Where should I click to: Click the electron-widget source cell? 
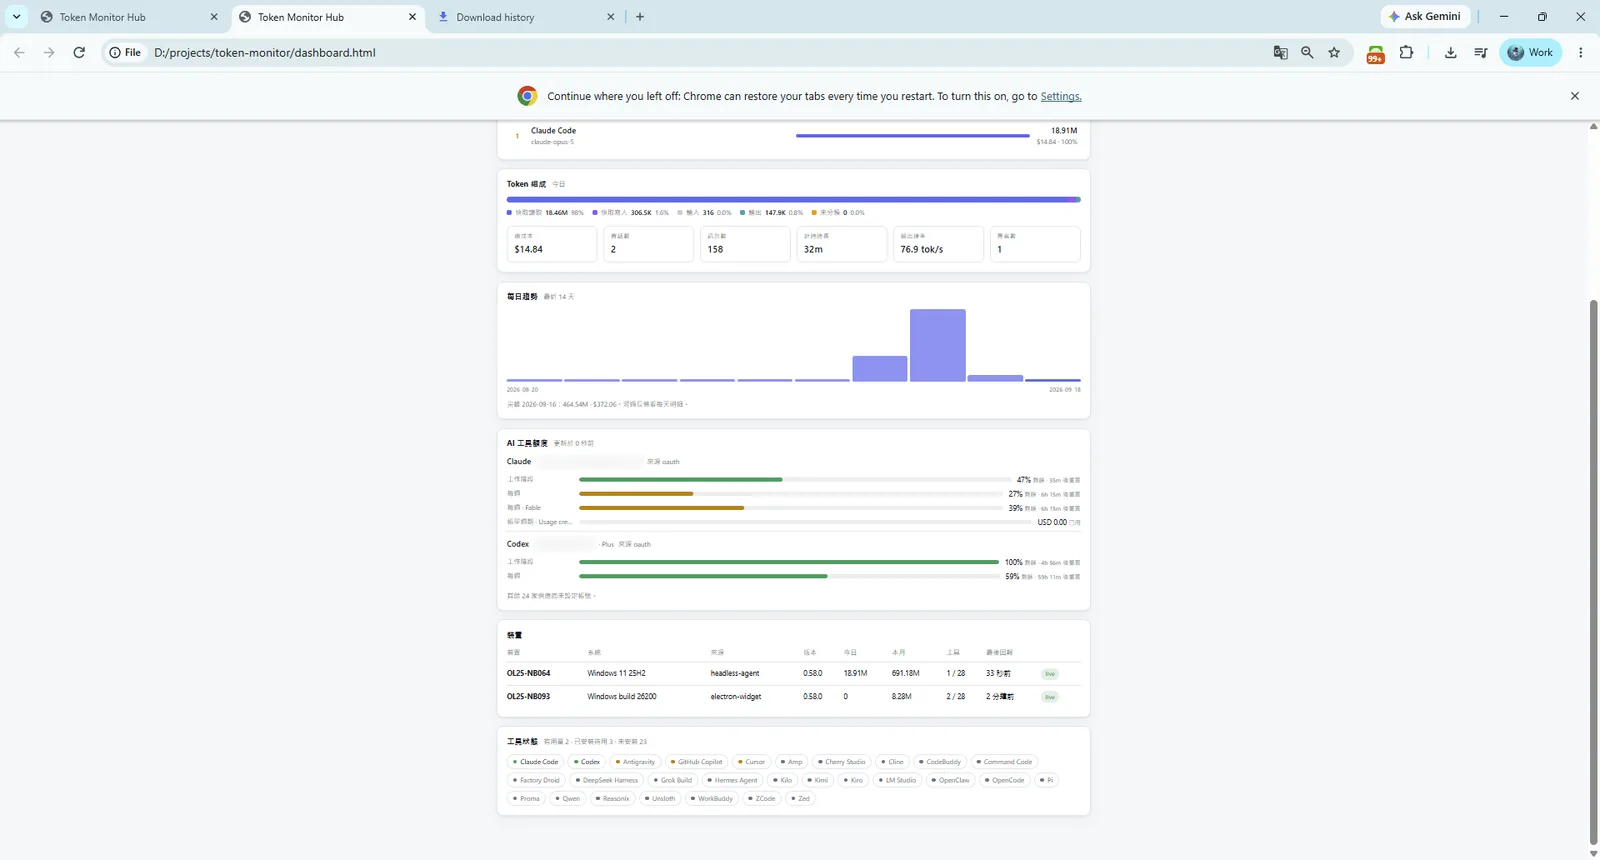(736, 696)
